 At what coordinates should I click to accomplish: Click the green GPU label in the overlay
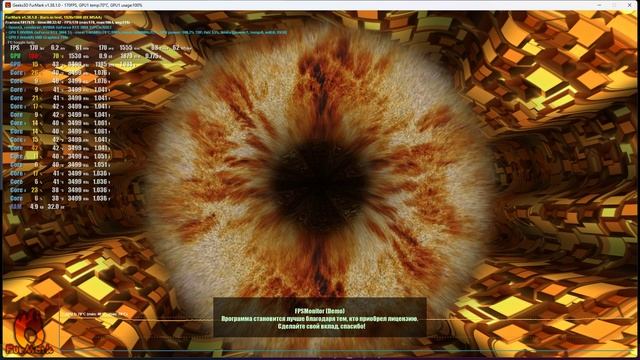(x=16, y=56)
